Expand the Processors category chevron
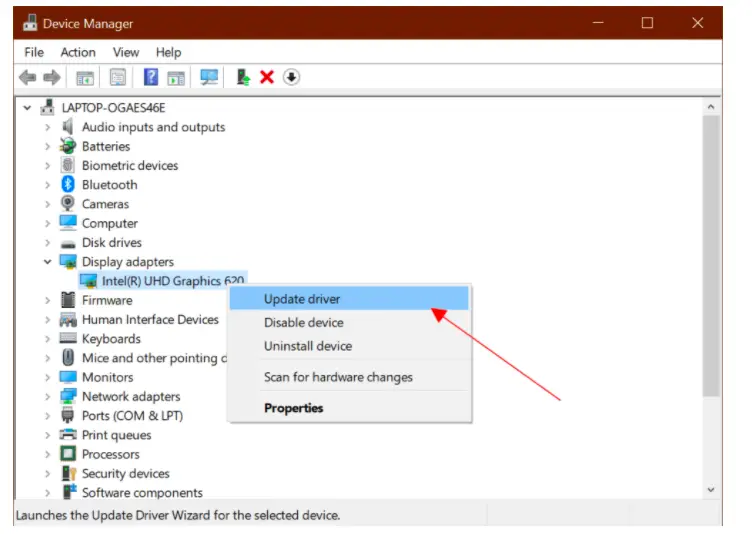The image size is (752, 534). point(47,454)
